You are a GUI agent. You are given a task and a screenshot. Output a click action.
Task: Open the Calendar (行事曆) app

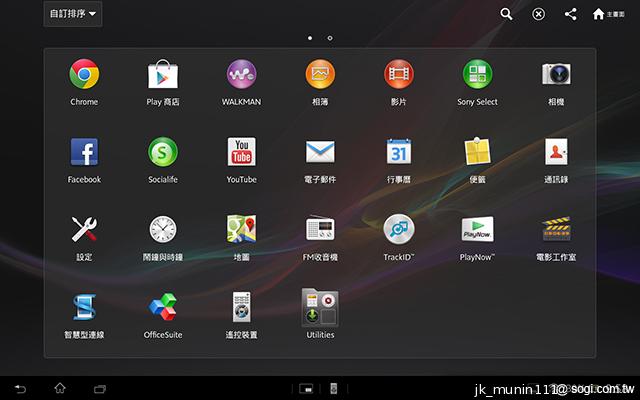(399, 152)
